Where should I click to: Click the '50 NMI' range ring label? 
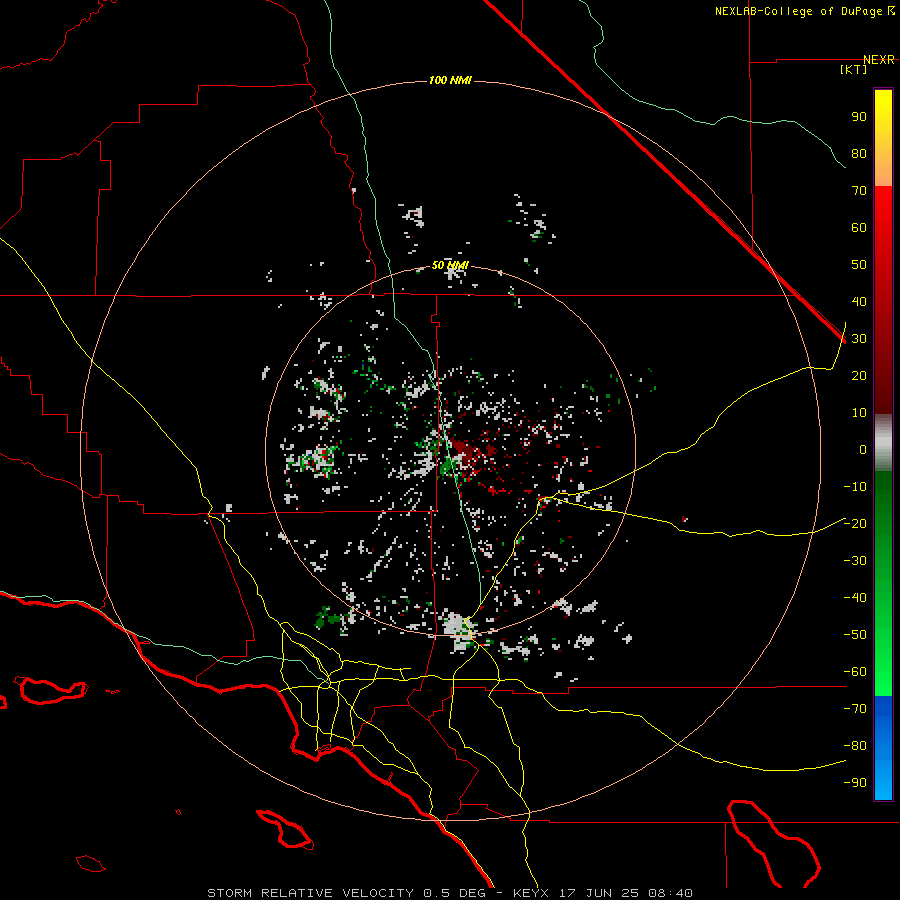[450, 265]
